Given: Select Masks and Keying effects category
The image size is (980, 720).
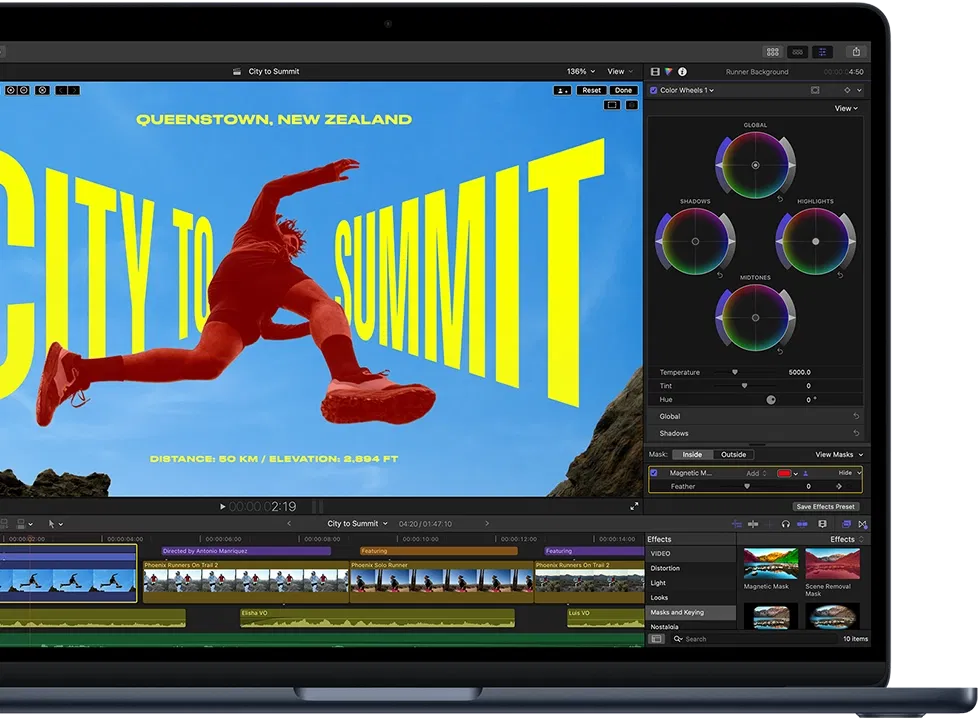Looking at the screenshot, I should (678, 612).
